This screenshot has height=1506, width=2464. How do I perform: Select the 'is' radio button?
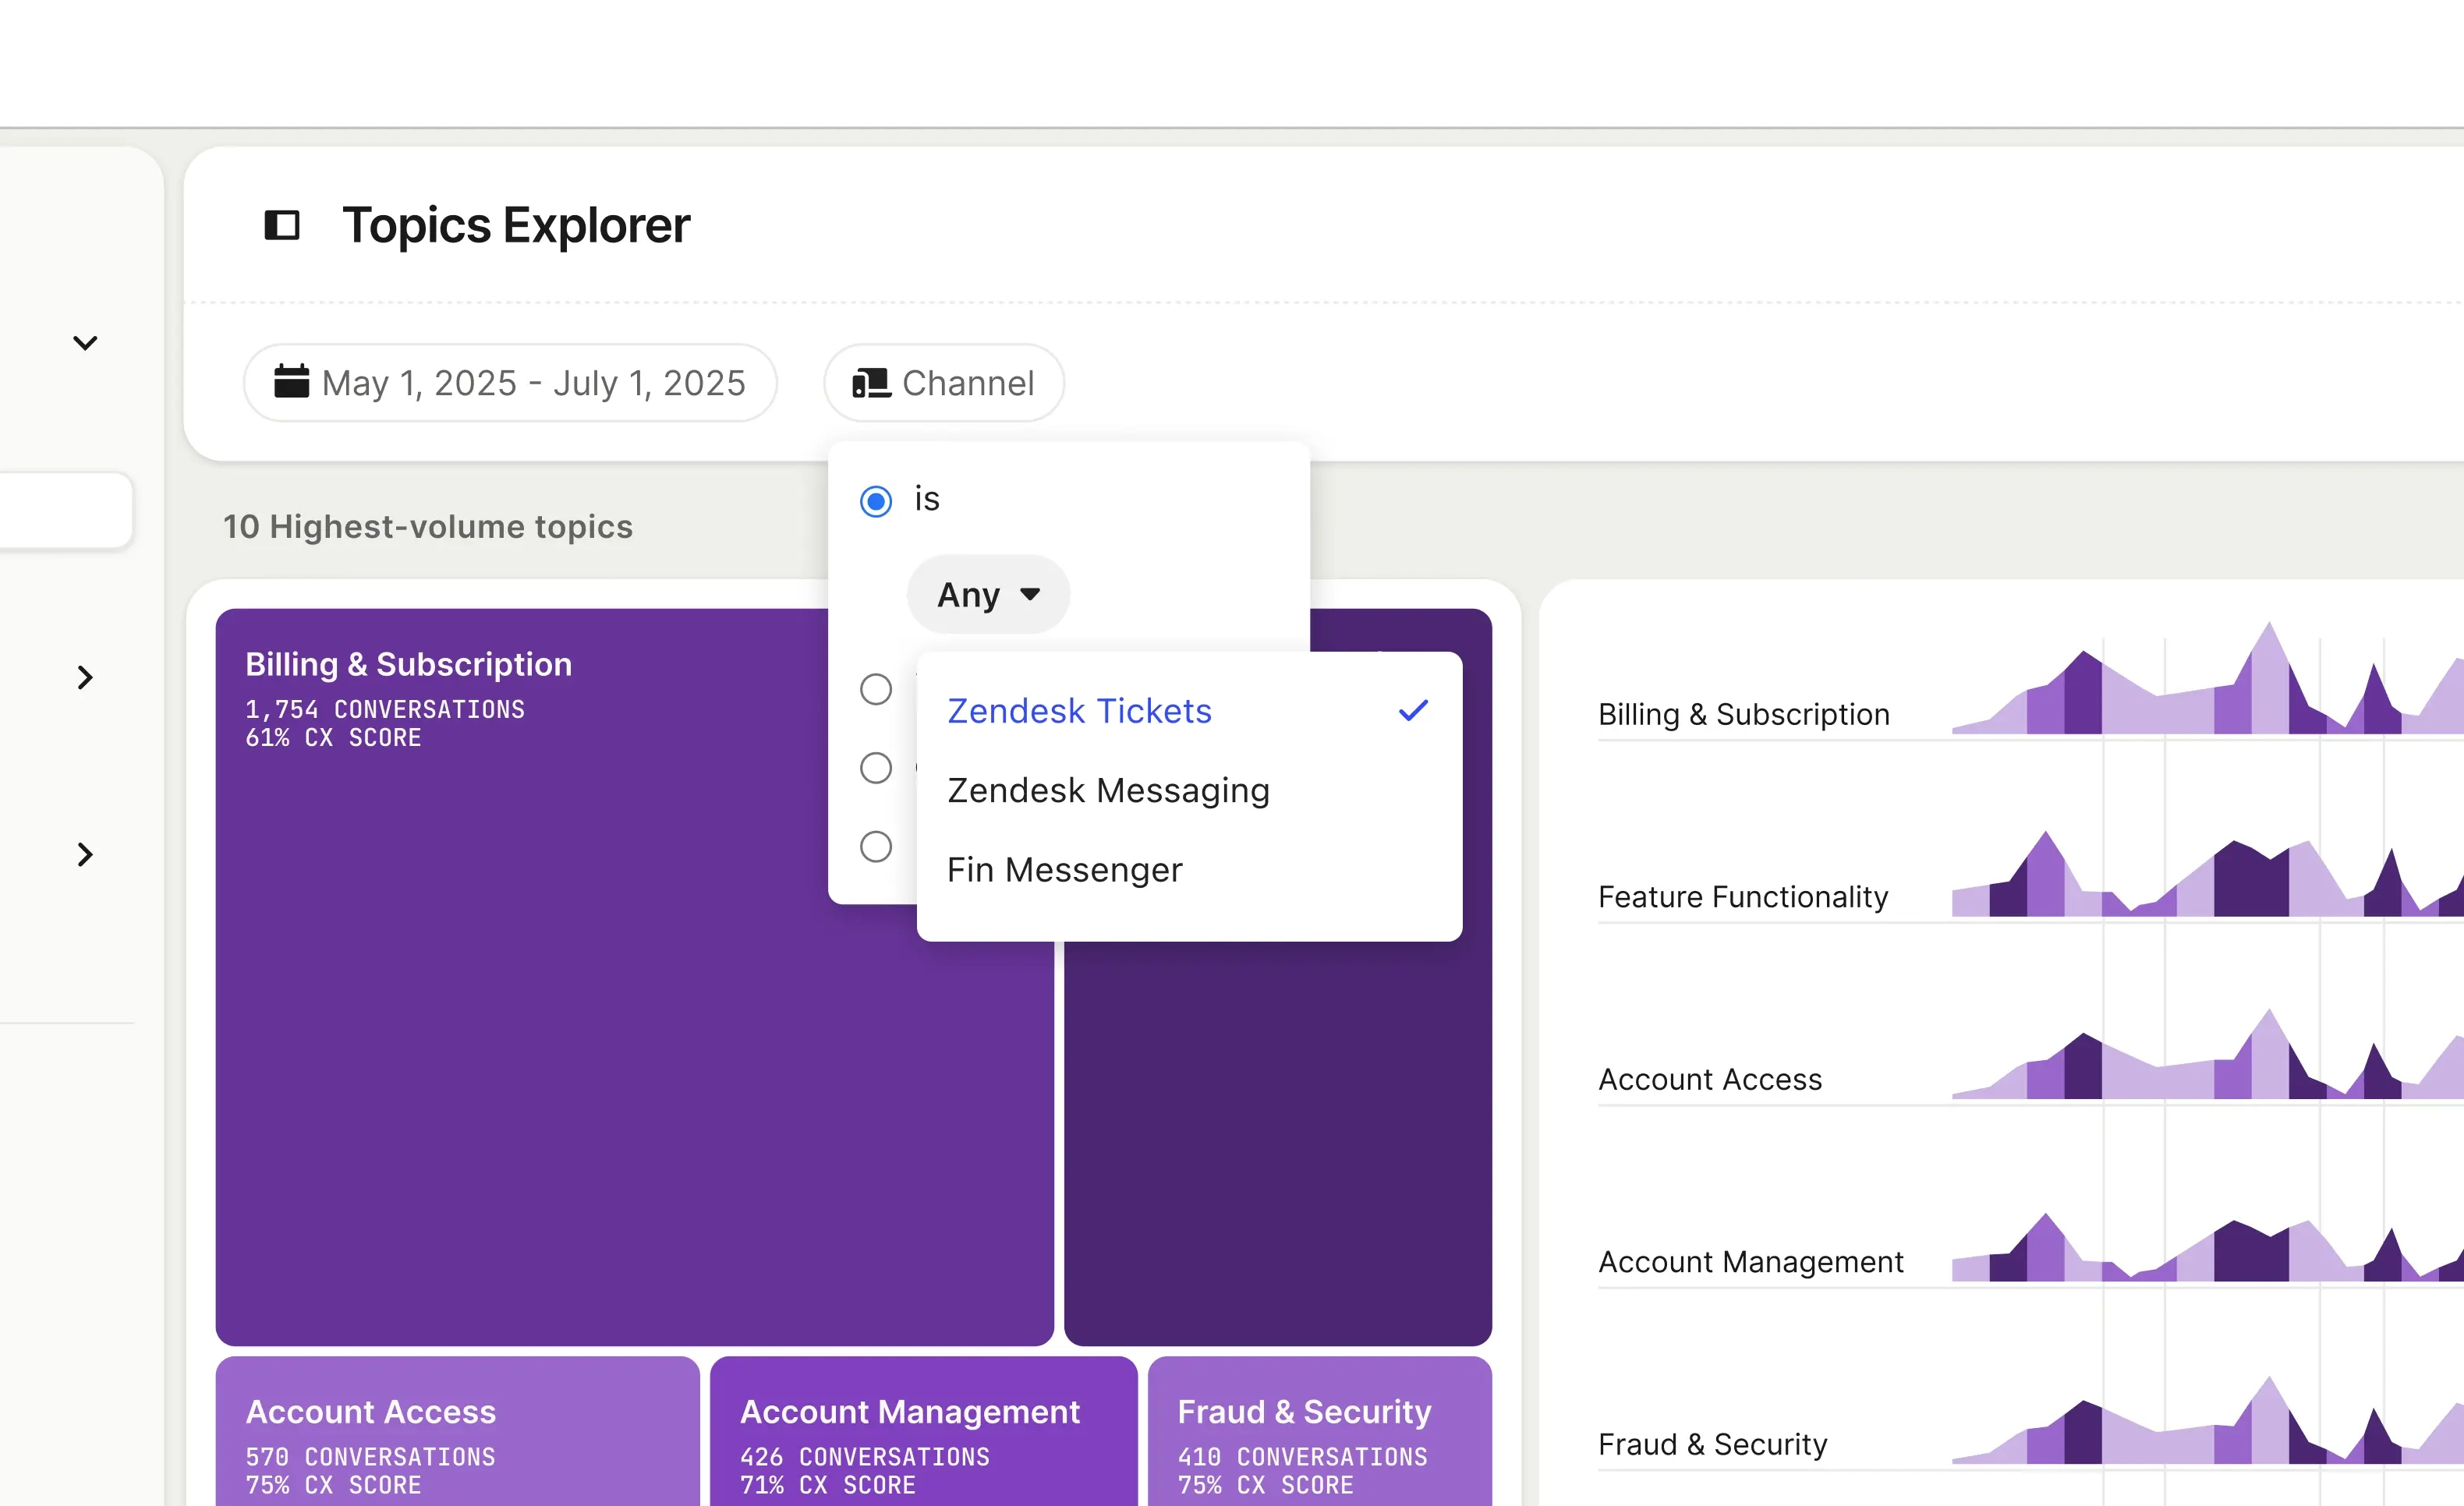click(x=876, y=500)
